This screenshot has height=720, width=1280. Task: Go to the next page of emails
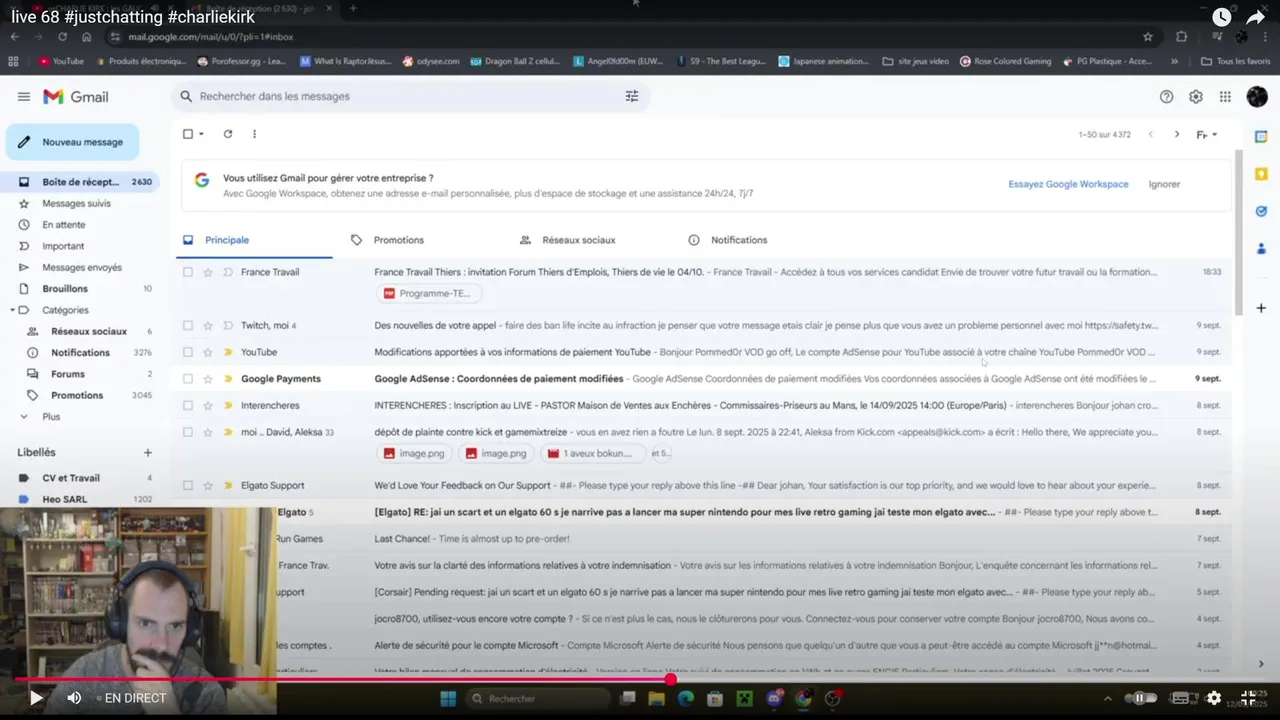(1177, 134)
